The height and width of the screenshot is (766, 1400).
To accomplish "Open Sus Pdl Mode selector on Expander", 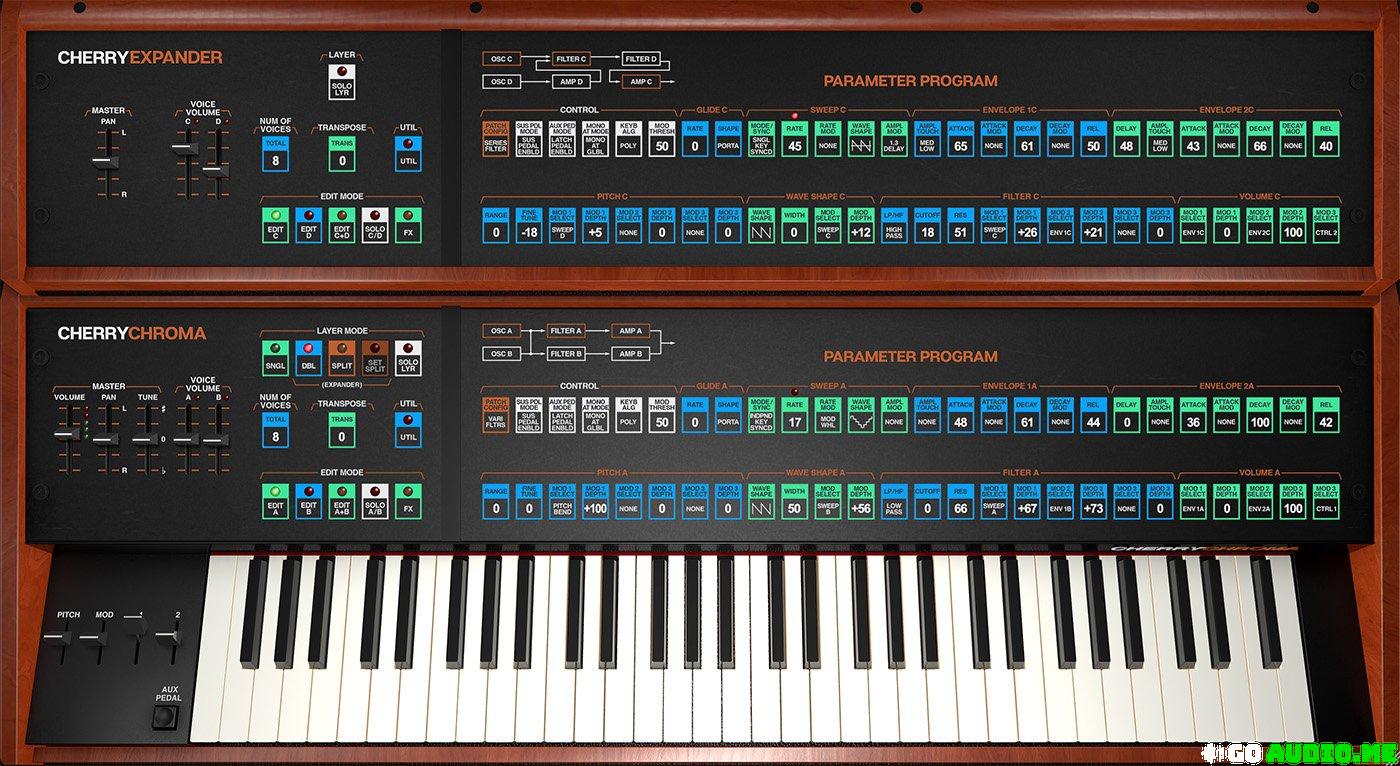I will coord(530,139).
